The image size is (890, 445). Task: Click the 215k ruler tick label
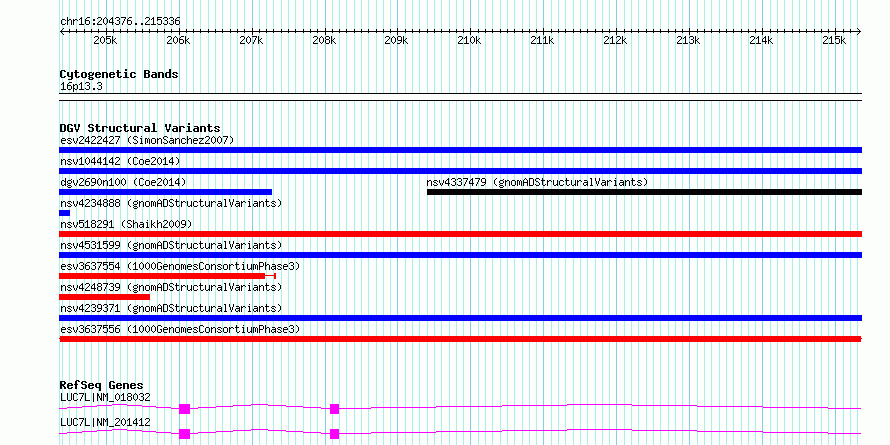pos(834,41)
